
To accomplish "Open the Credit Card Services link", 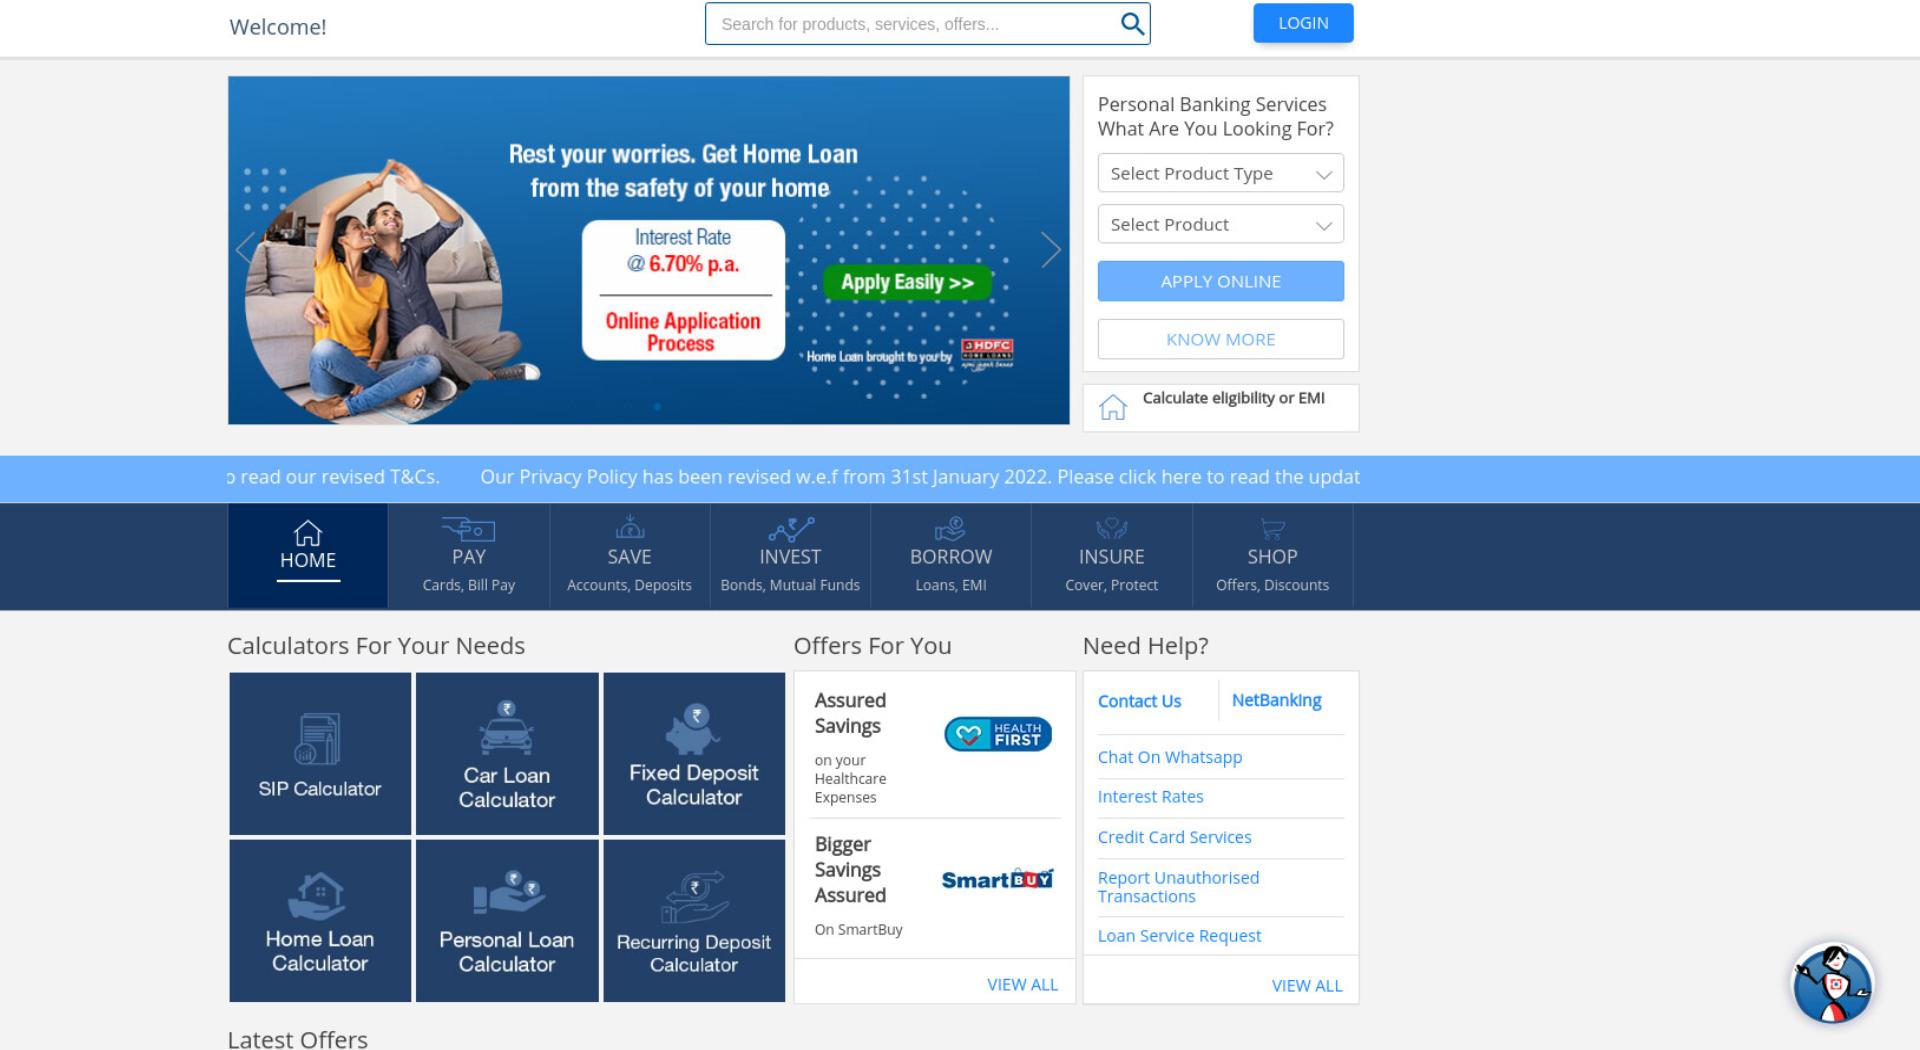I will tap(1174, 837).
